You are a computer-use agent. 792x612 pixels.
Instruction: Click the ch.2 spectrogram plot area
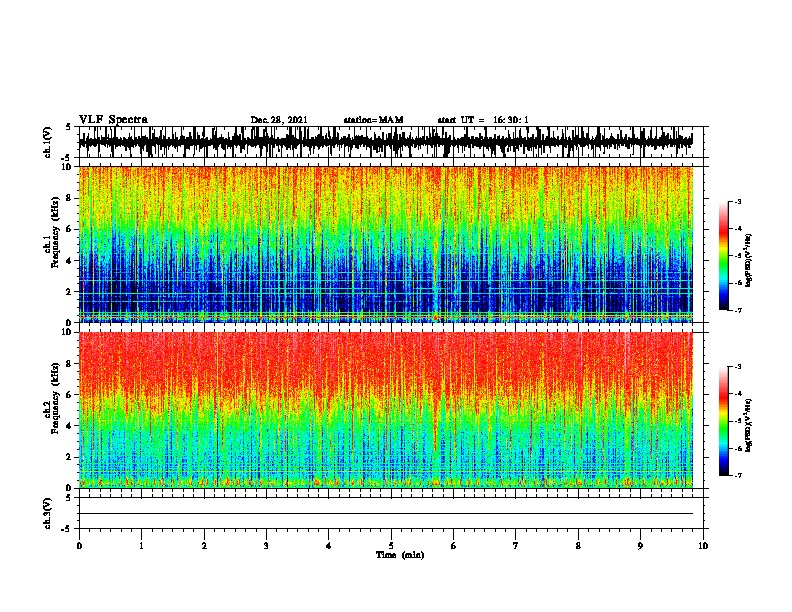pos(386,410)
